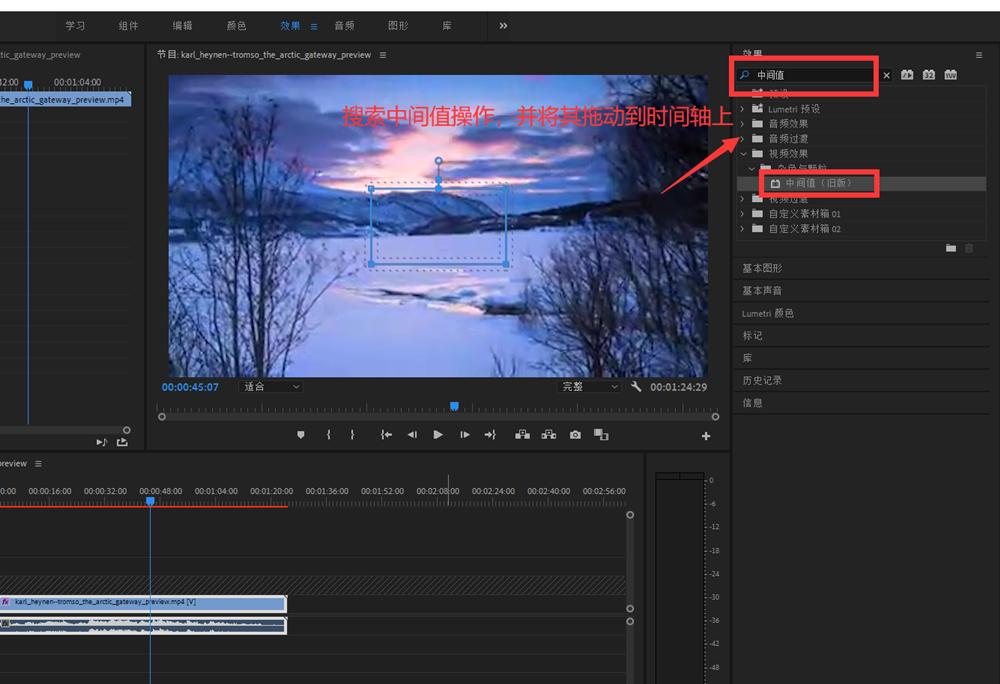Image resolution: width=1000 pixels, height=684 pixels.
Task: Open the 完整 playback resolution dropdown
Action: click(x=590, y=387)
